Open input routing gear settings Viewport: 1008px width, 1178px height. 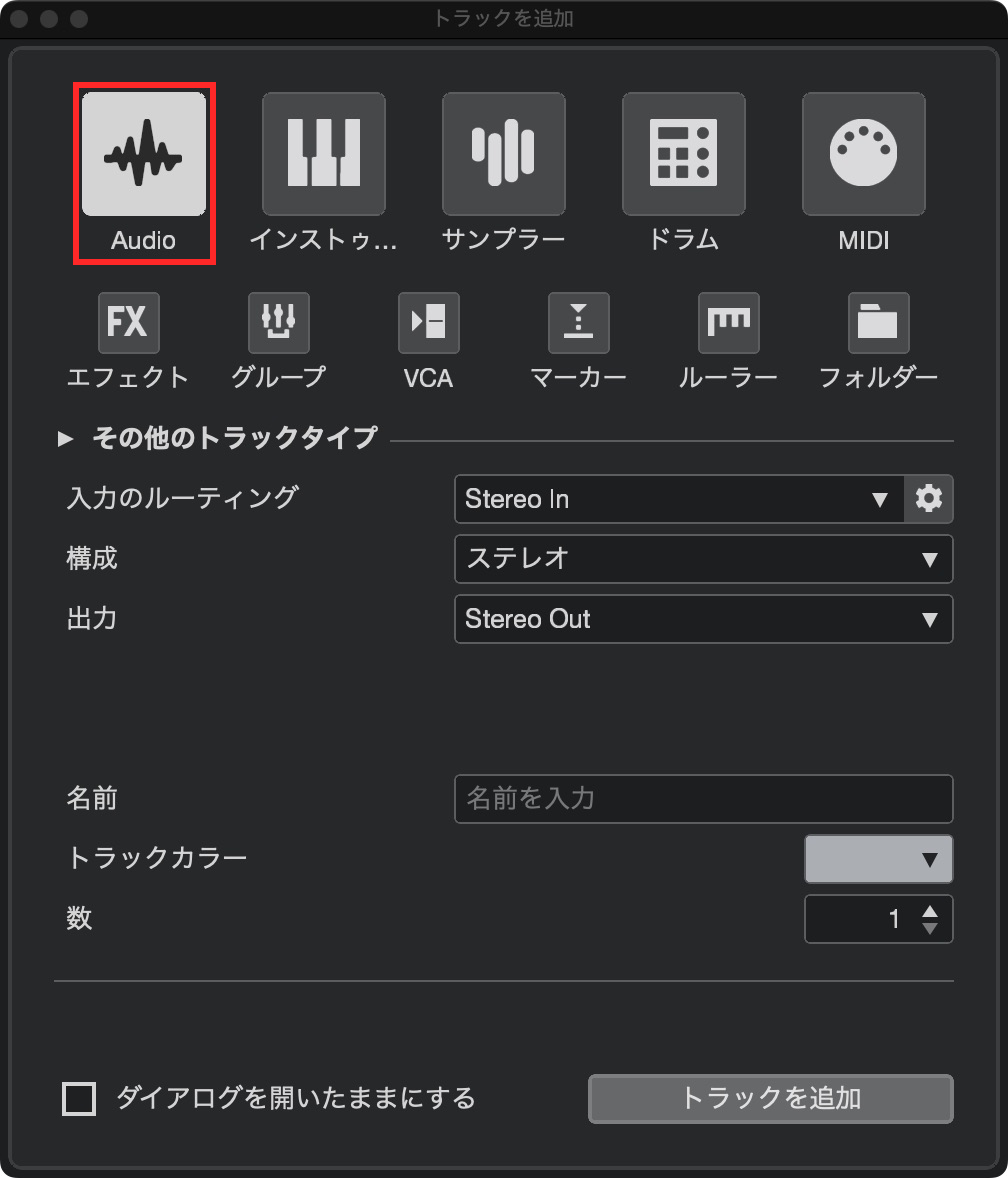coord(929,499)
